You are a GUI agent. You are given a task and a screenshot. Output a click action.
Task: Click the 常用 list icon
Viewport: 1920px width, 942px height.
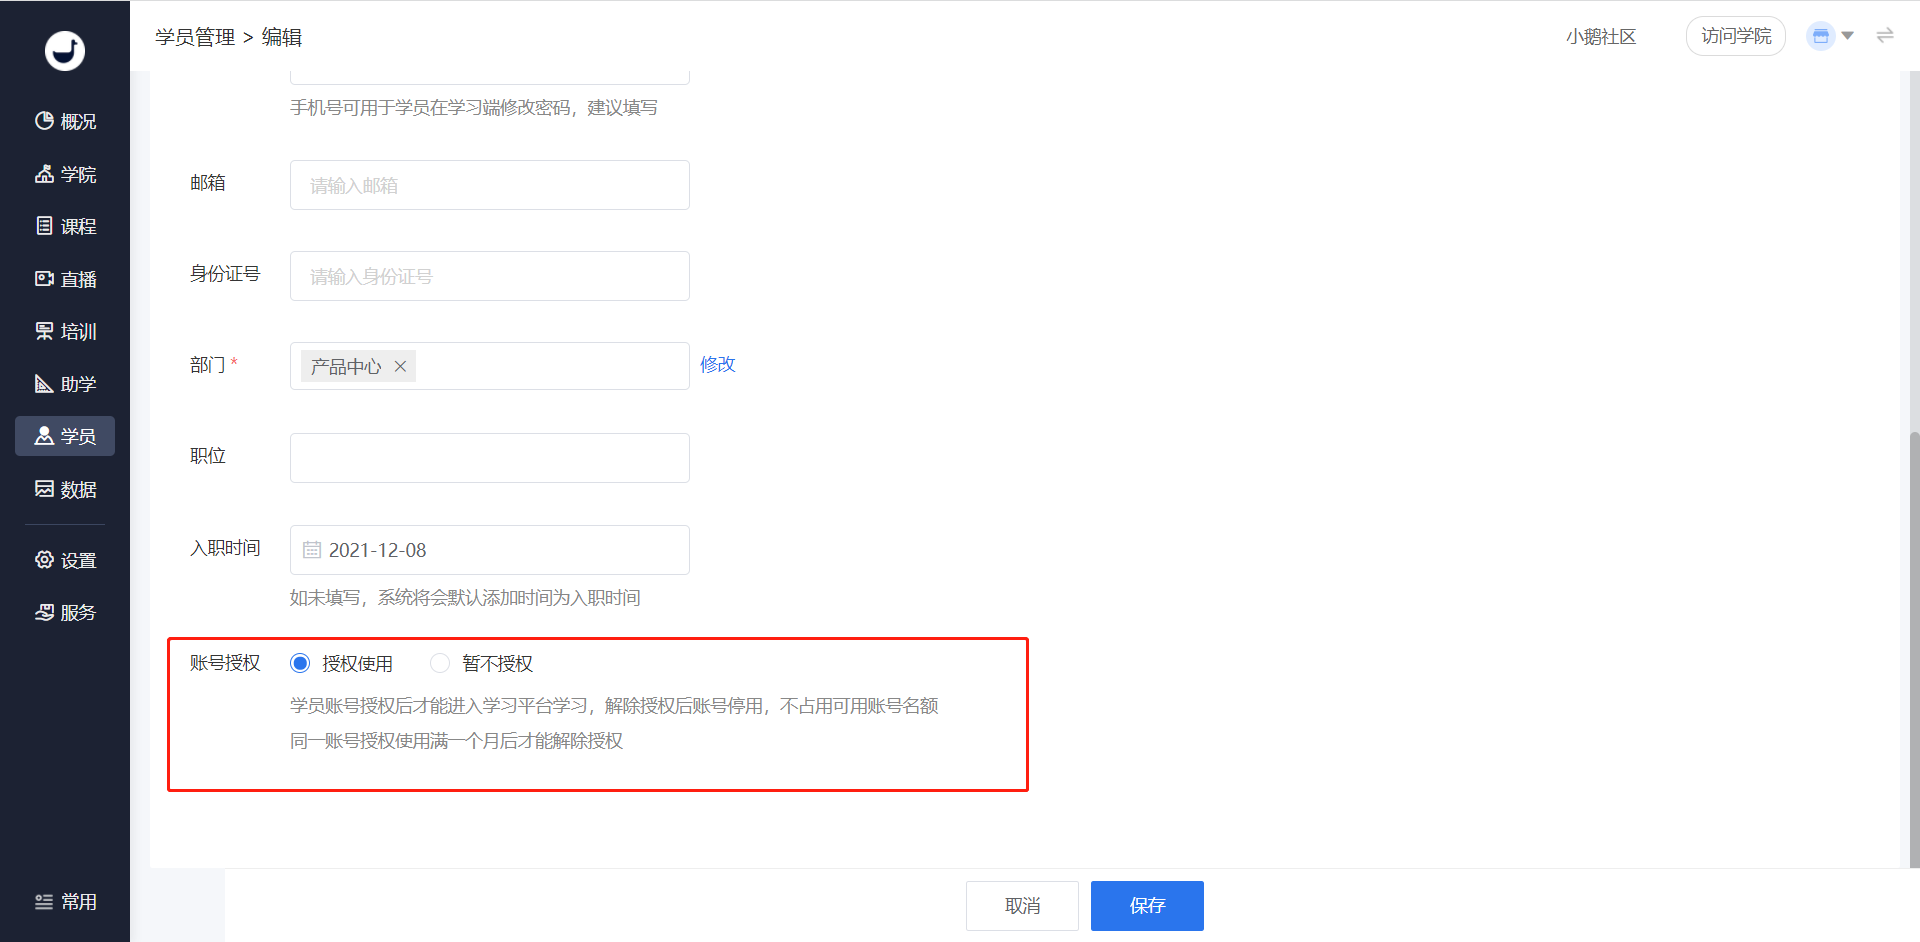point(44,902)
